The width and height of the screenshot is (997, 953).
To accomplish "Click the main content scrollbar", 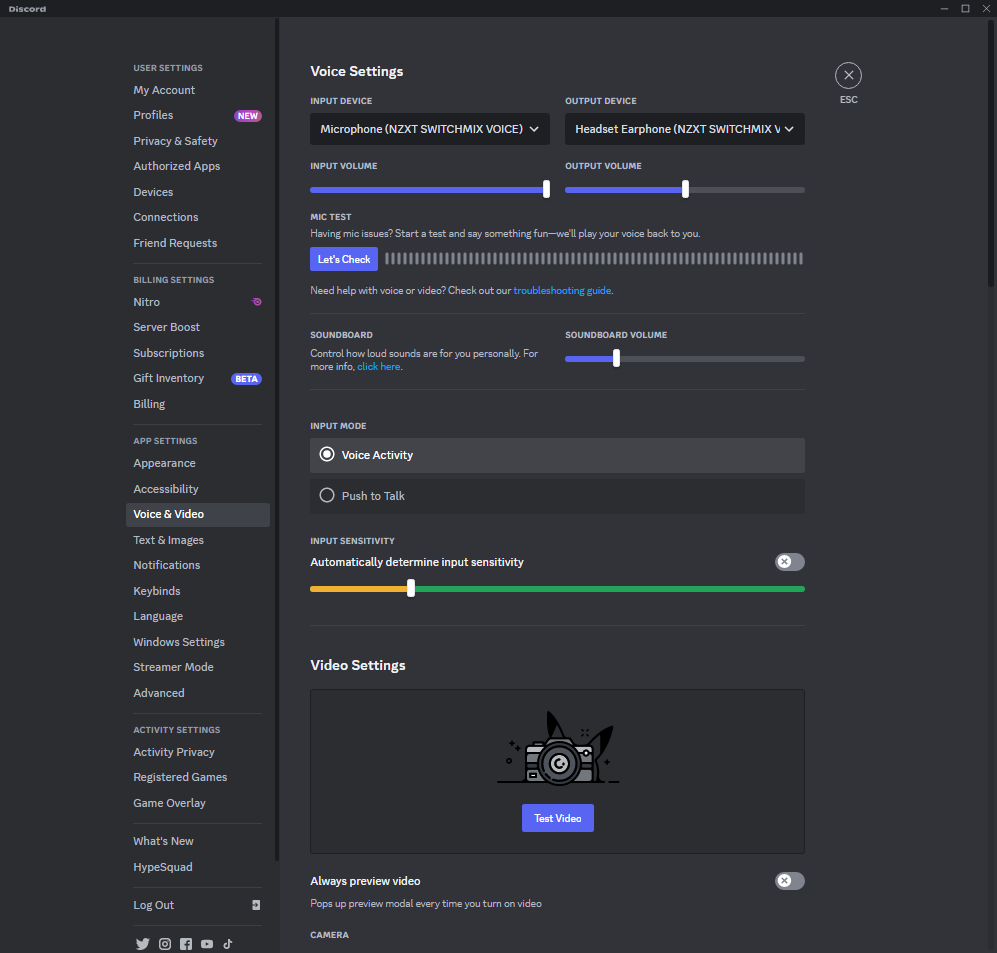I will pos(991,153).
